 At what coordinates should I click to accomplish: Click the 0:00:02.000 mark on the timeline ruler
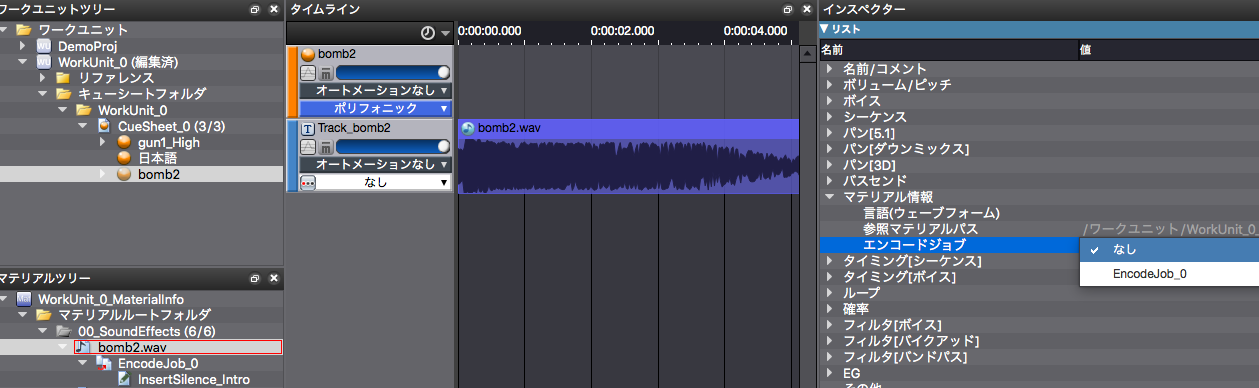click(x=622, y=31)
